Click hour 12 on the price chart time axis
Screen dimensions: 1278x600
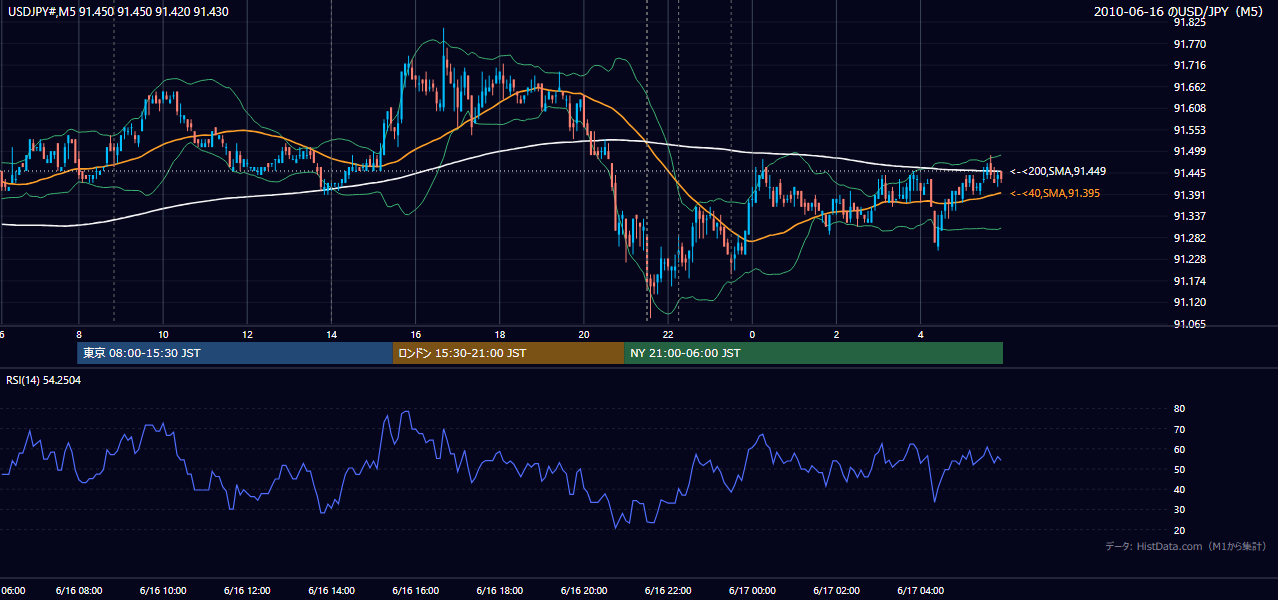pos(246,335)
